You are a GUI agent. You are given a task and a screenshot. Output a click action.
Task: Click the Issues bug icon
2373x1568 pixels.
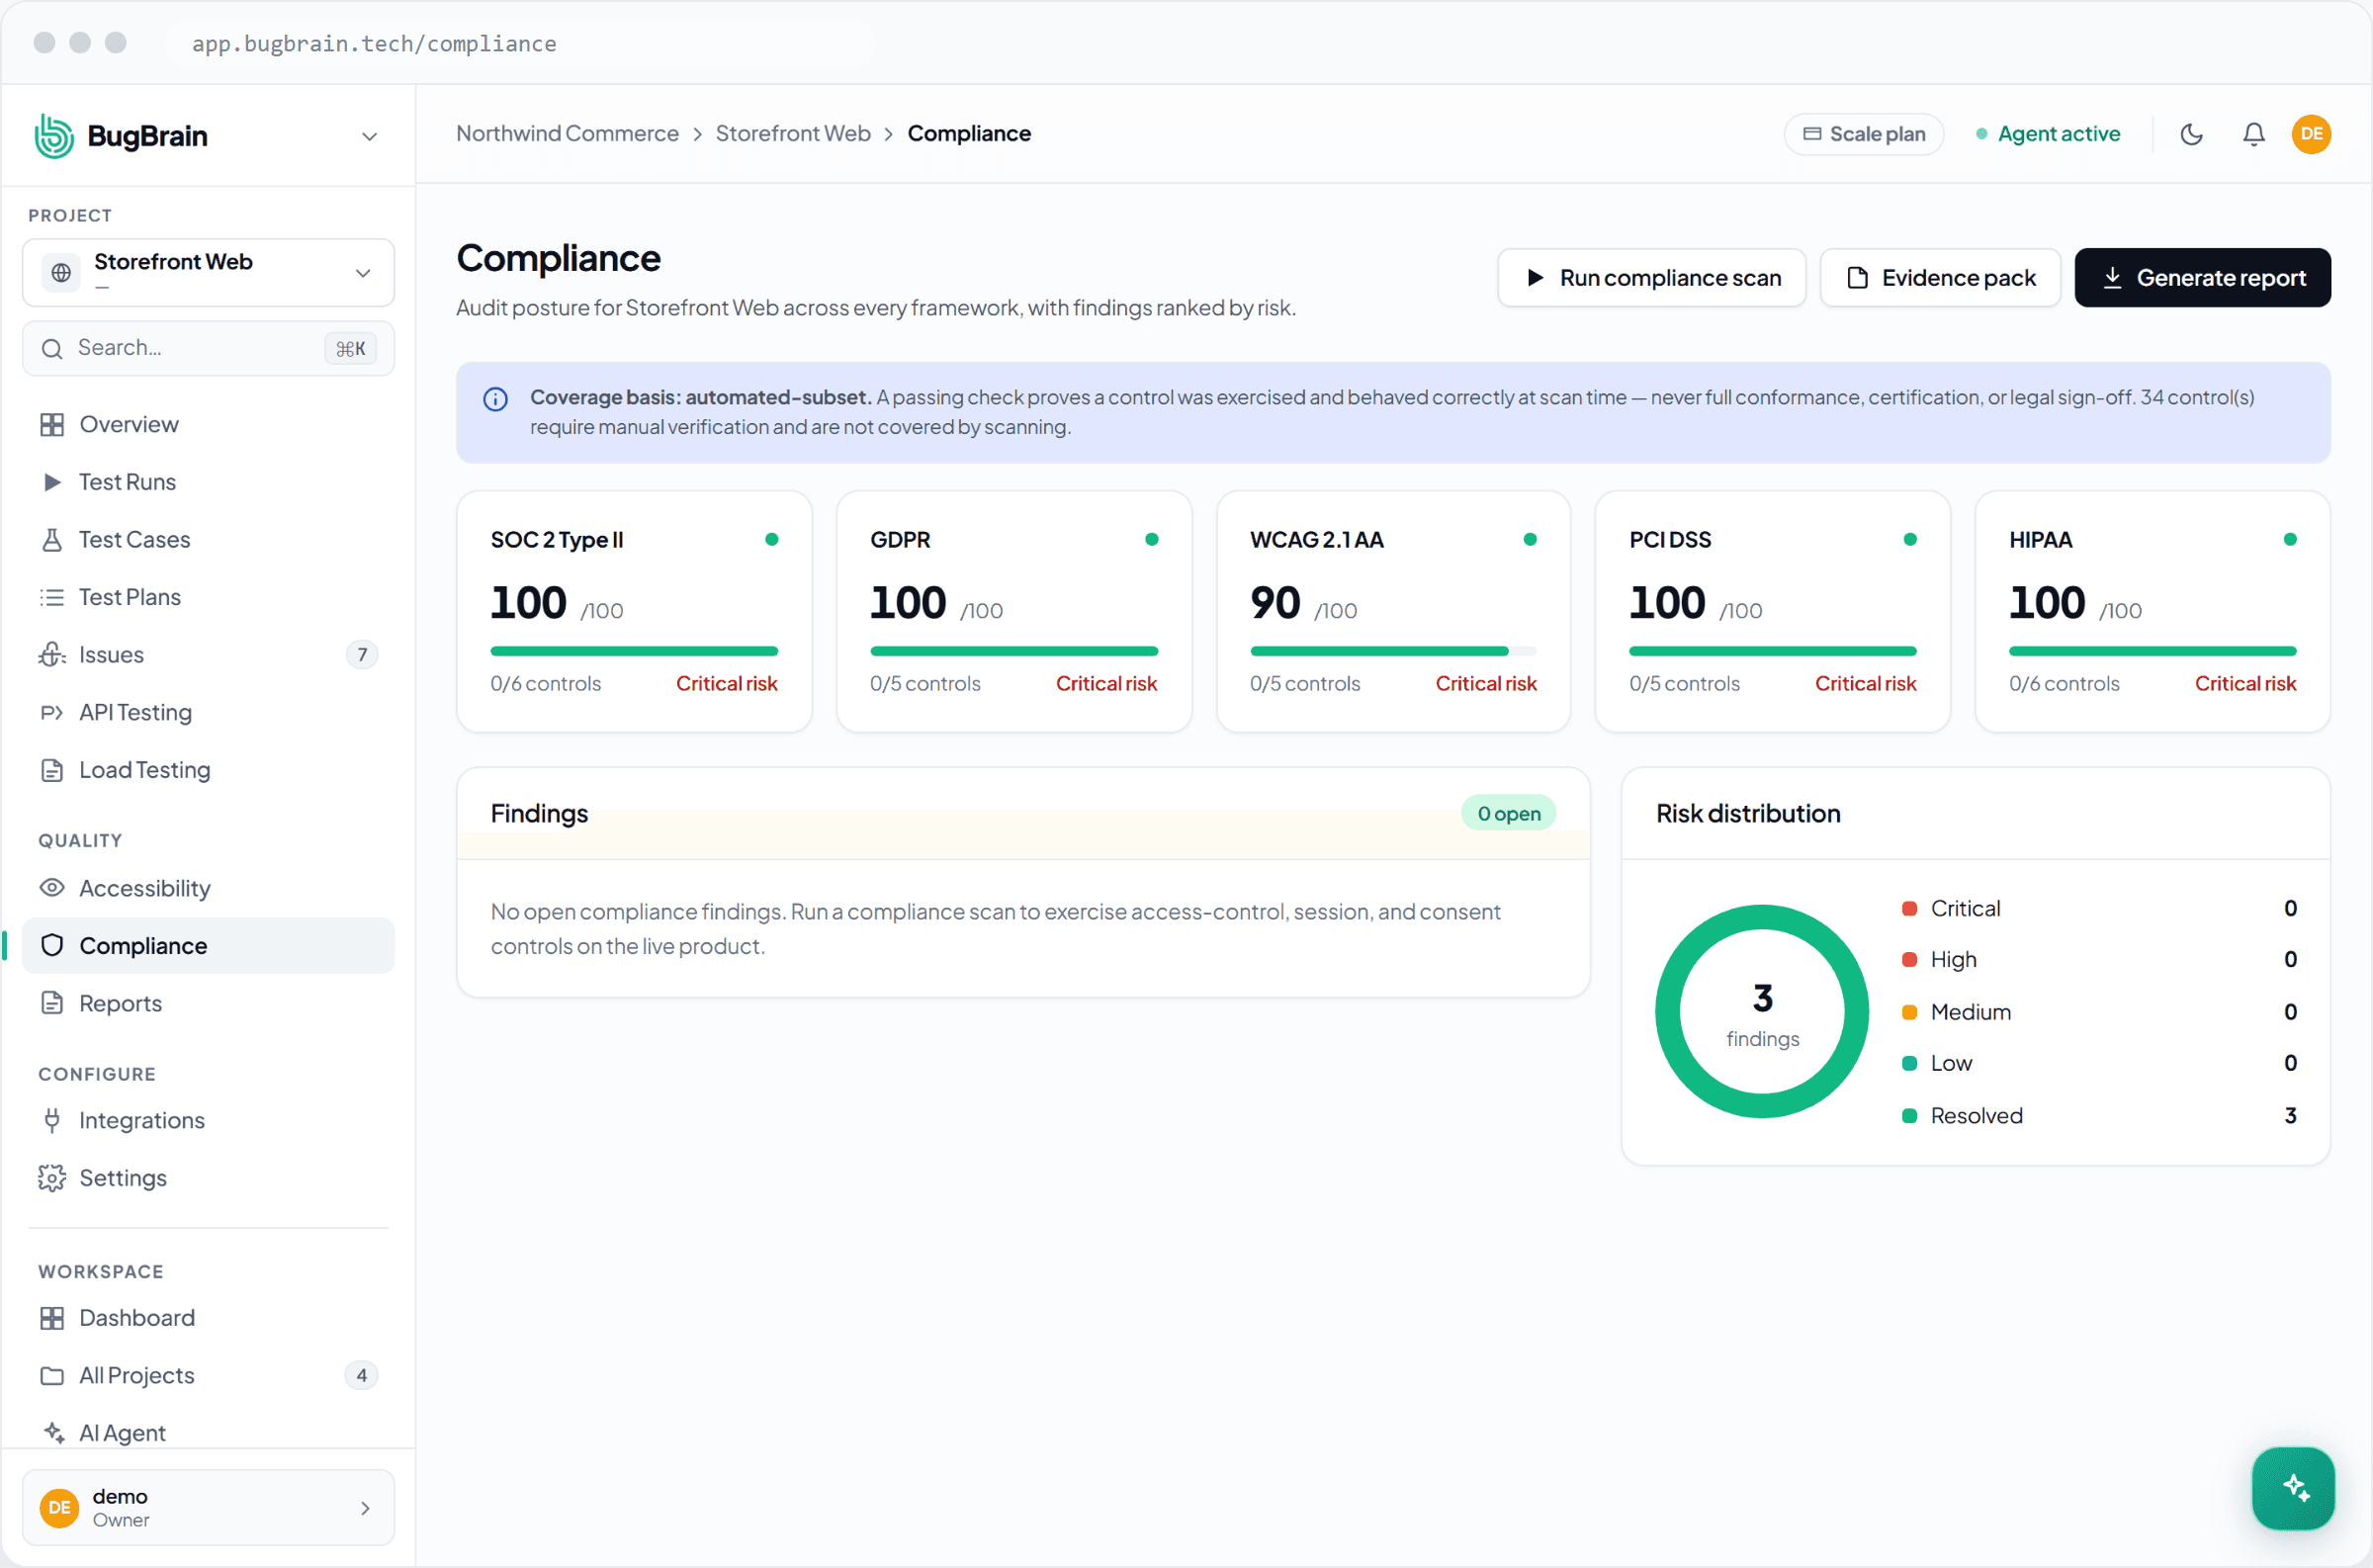click(52, 655)
